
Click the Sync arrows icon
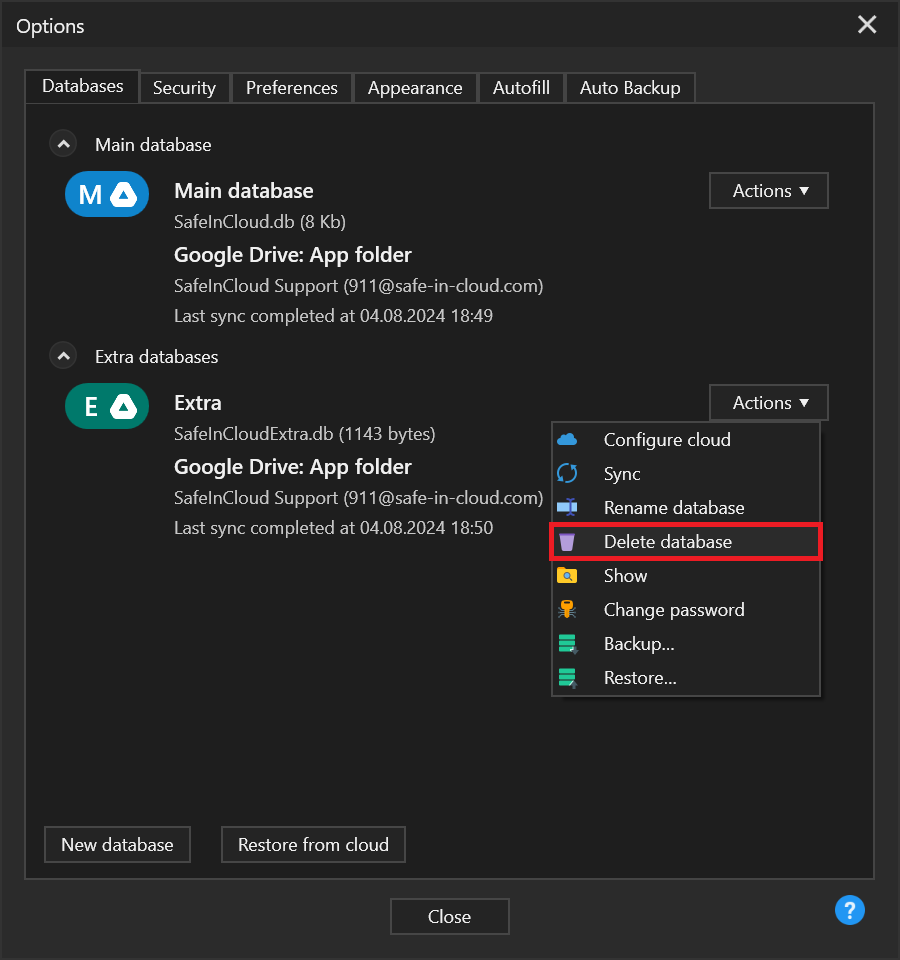coord(567,473)
